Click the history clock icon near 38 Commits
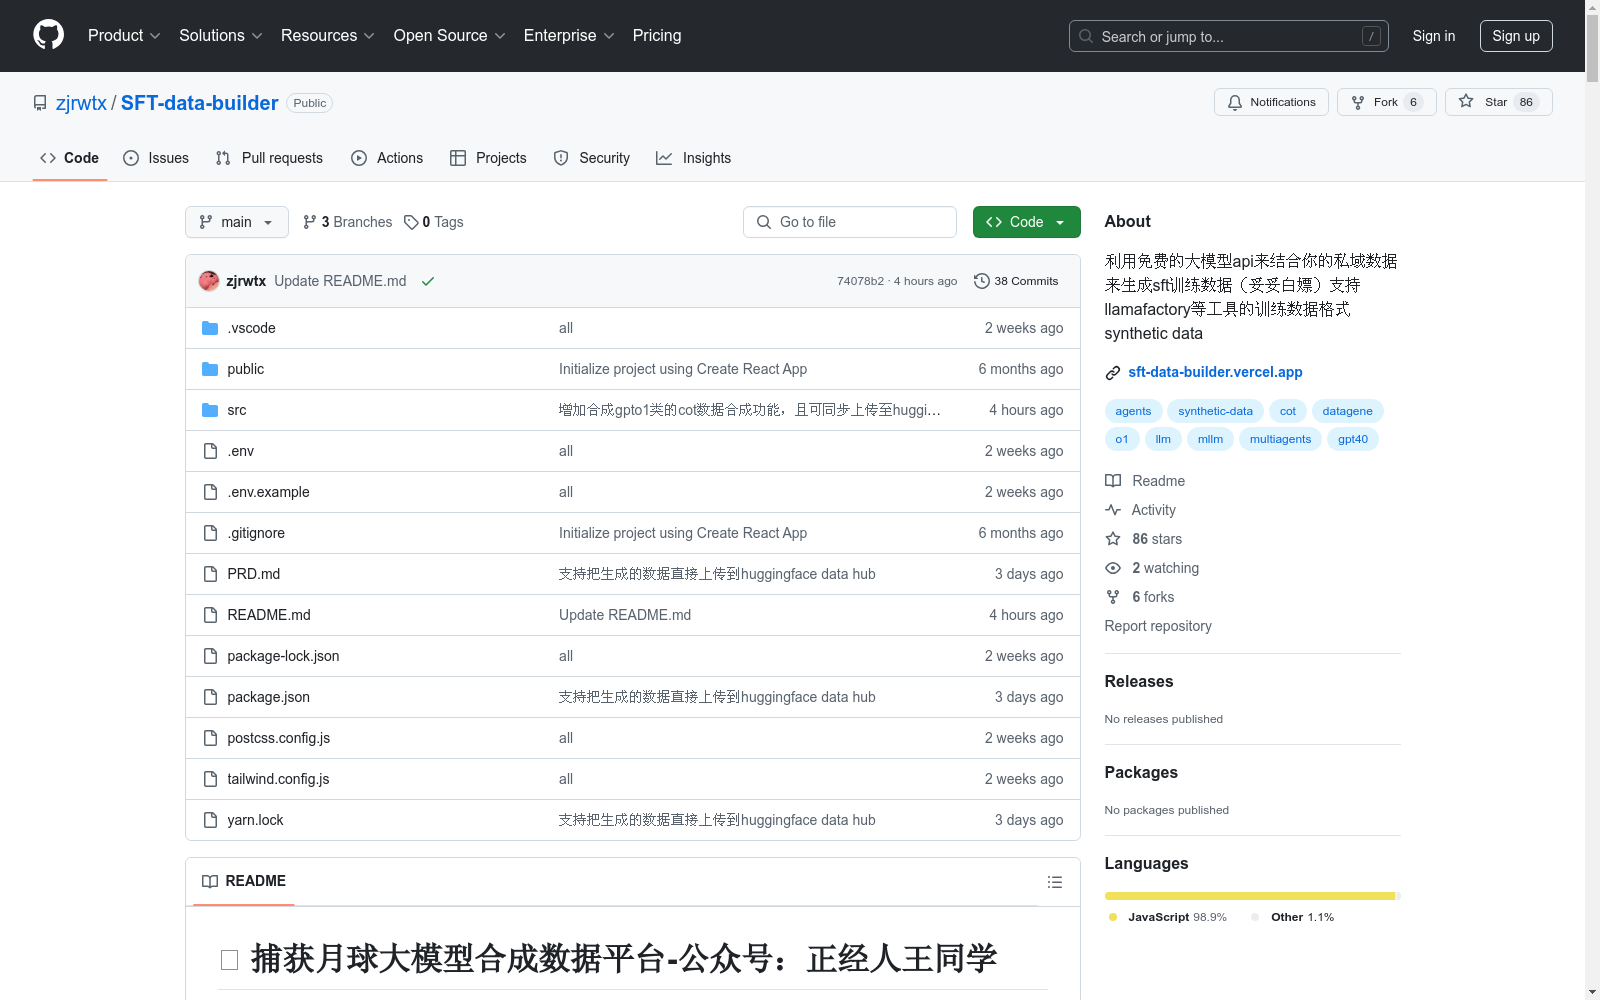Screen dimensions: 1600x1000 pos(982,281)
